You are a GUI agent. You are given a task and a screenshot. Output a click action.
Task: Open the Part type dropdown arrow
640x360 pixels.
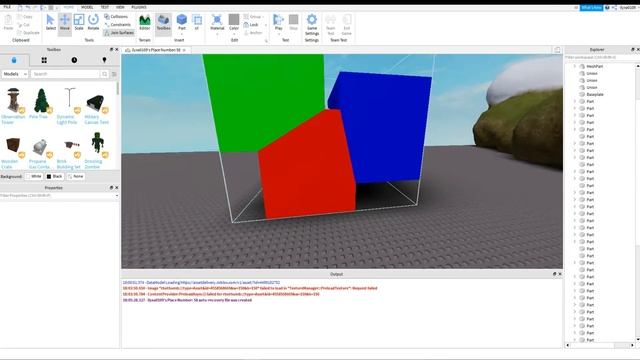click(x=182, y=34)
